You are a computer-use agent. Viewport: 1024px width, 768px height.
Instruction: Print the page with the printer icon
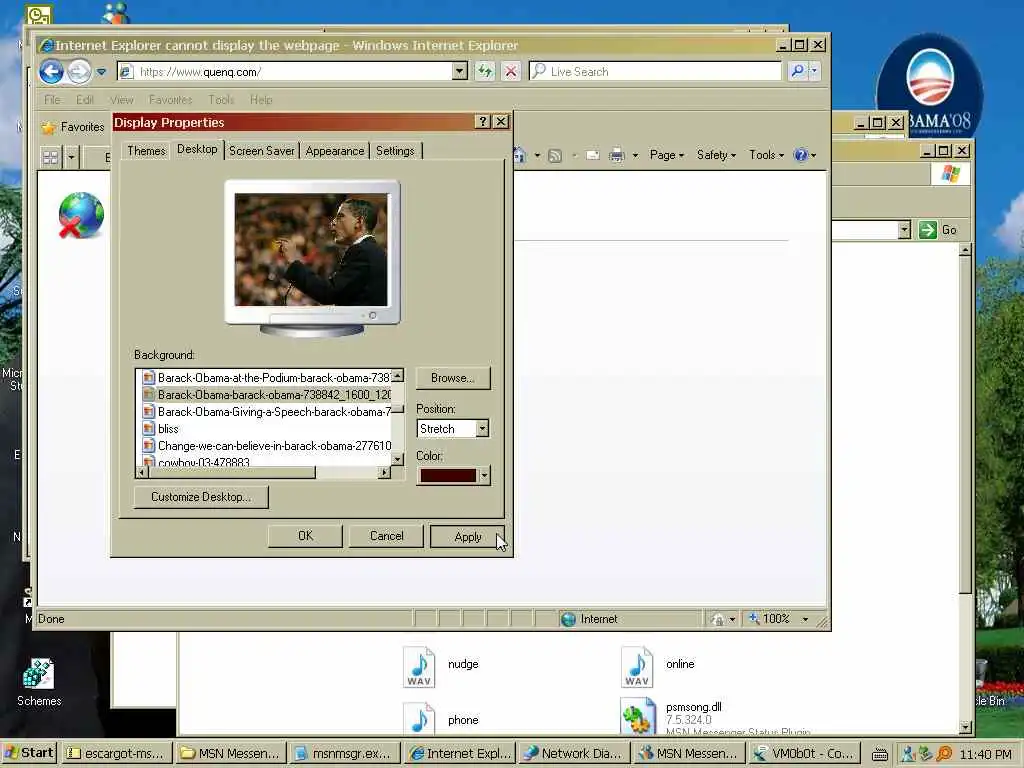point(616,155)
